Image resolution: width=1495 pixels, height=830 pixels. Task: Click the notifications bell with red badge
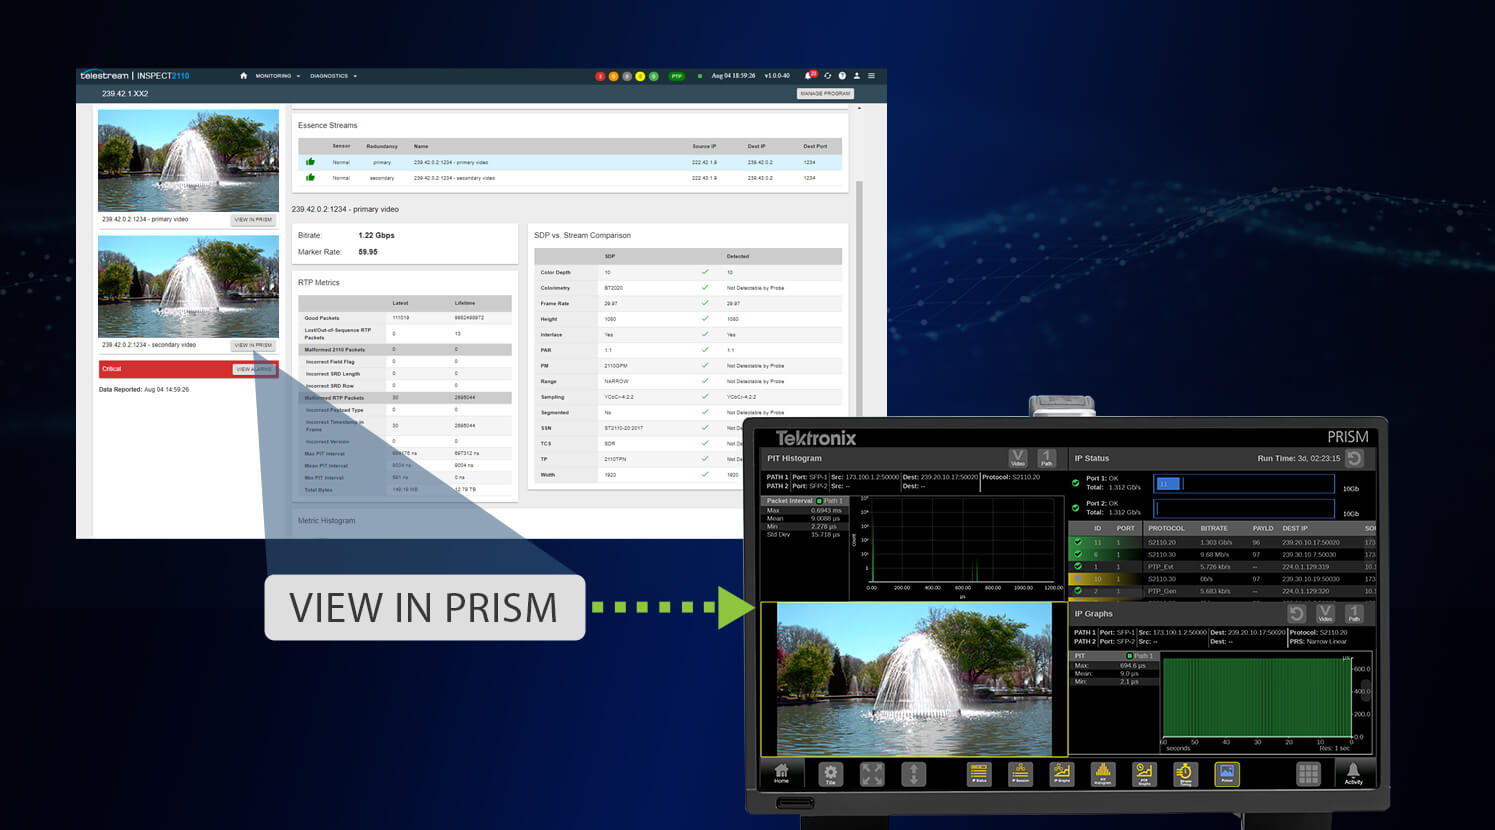coord(810,76)
